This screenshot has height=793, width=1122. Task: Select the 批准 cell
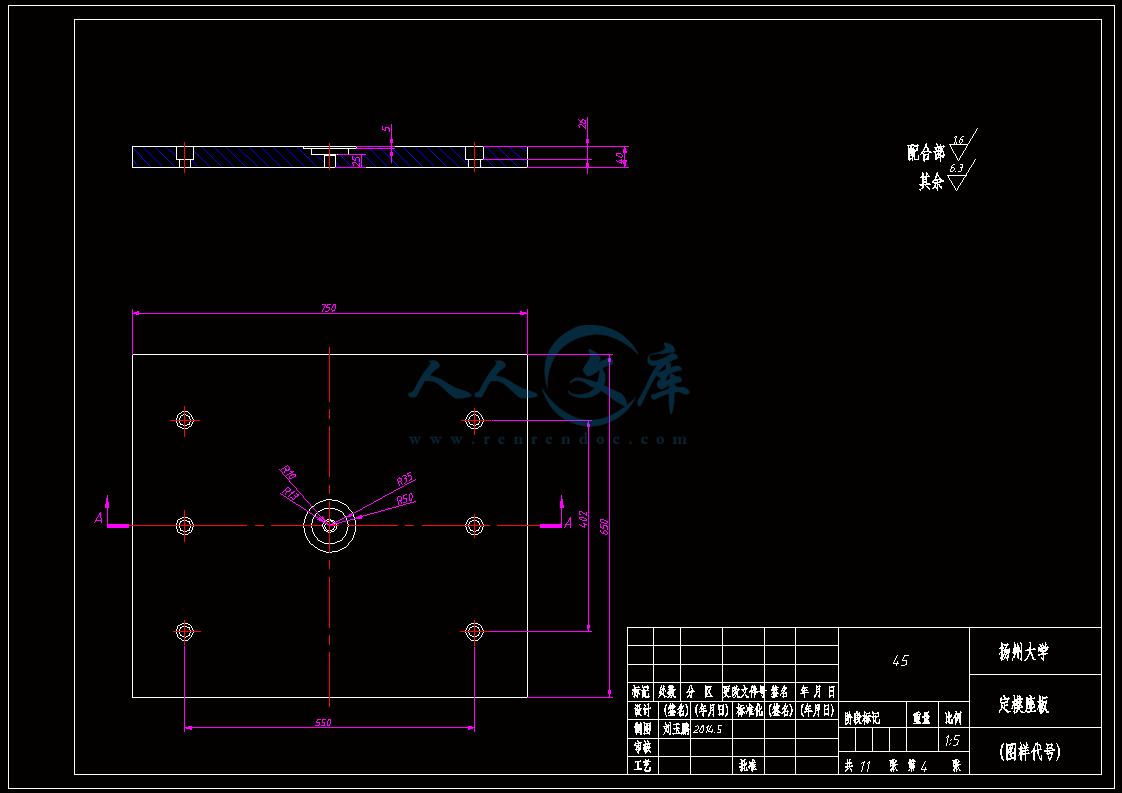point(748,766)
